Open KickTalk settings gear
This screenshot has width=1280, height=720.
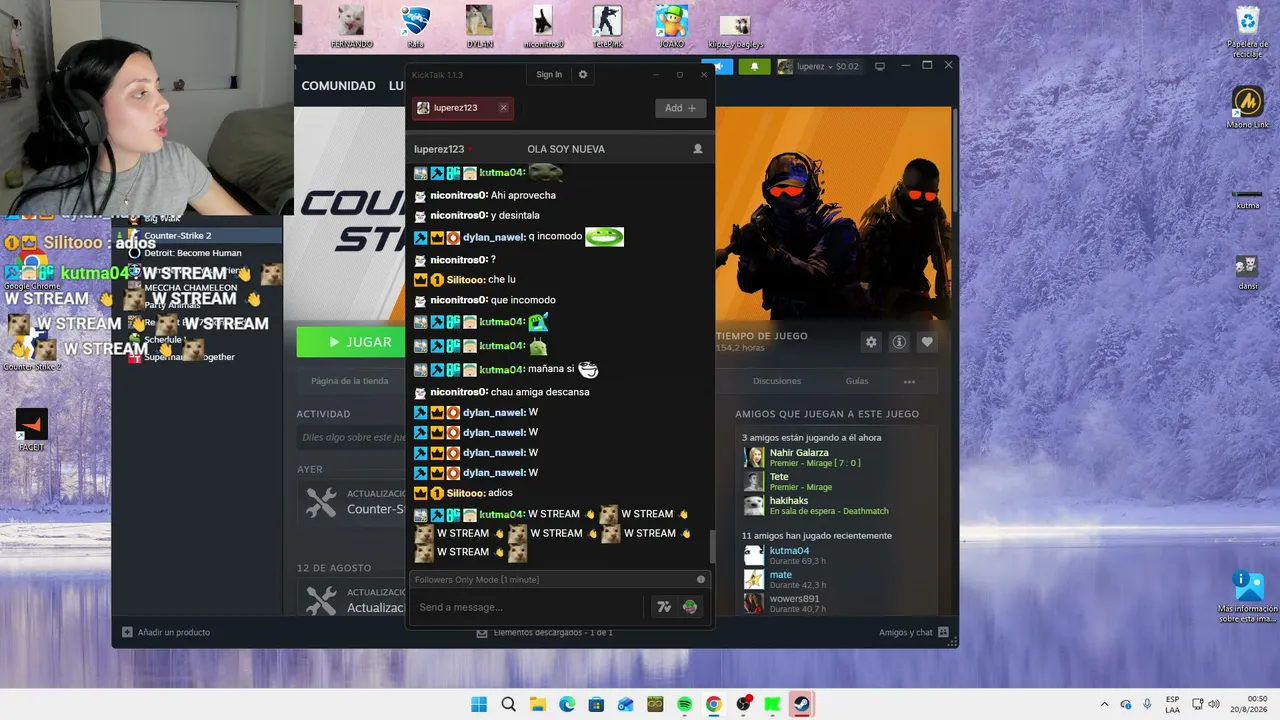[583, 75]
